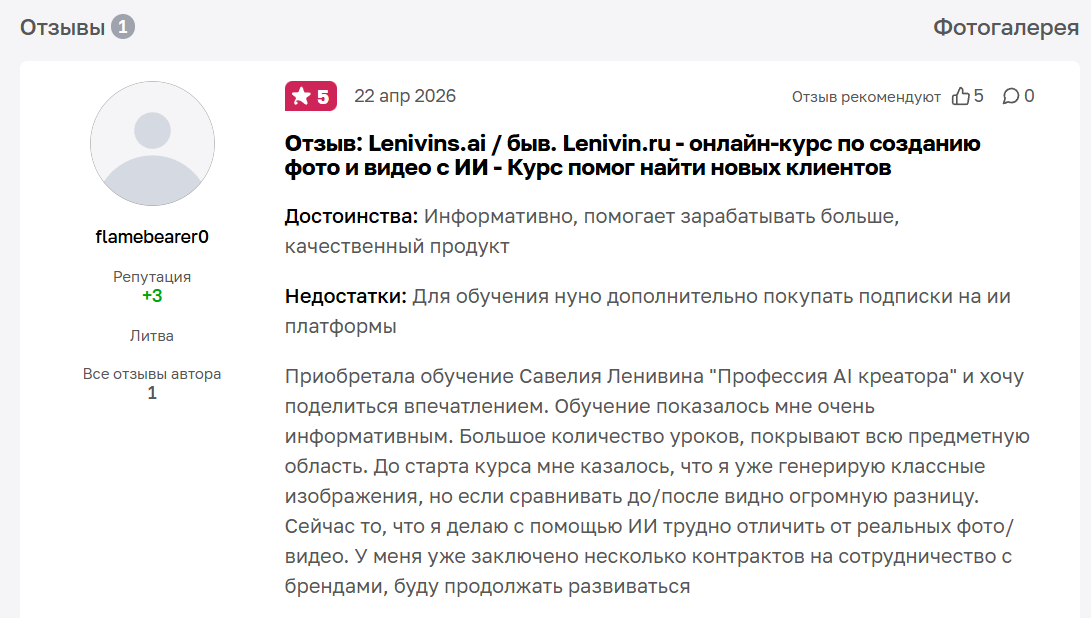The image size is (1091, 618).
Task: Click review body paragraph starting Приобретала обучение
Action: pyautogui.click(x=657, y=481)
